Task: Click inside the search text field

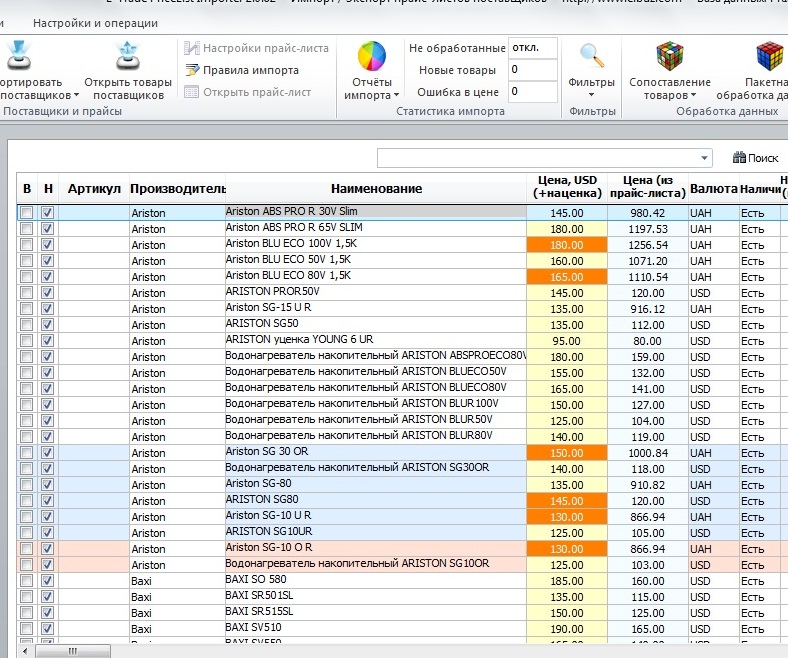Action: point(538,158)
